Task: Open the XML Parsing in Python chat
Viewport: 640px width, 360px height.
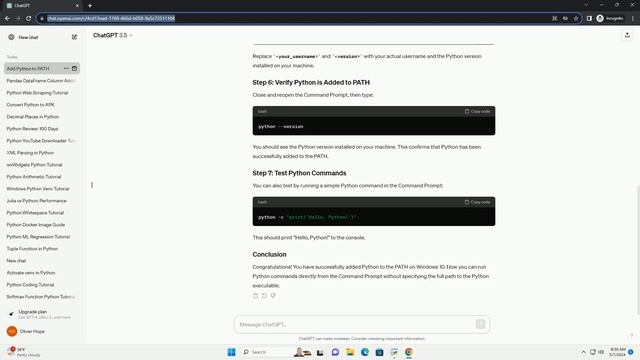Action: point(42,153)
